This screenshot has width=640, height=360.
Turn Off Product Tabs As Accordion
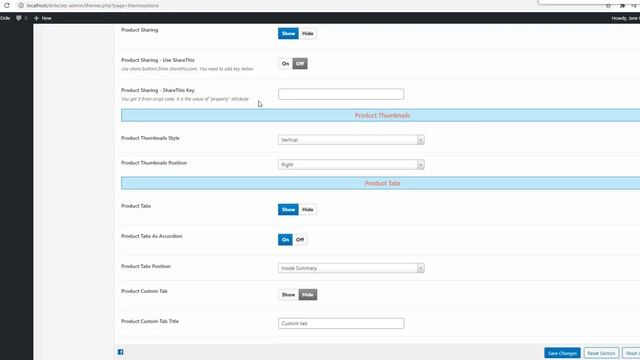click(x=300, y=240)
